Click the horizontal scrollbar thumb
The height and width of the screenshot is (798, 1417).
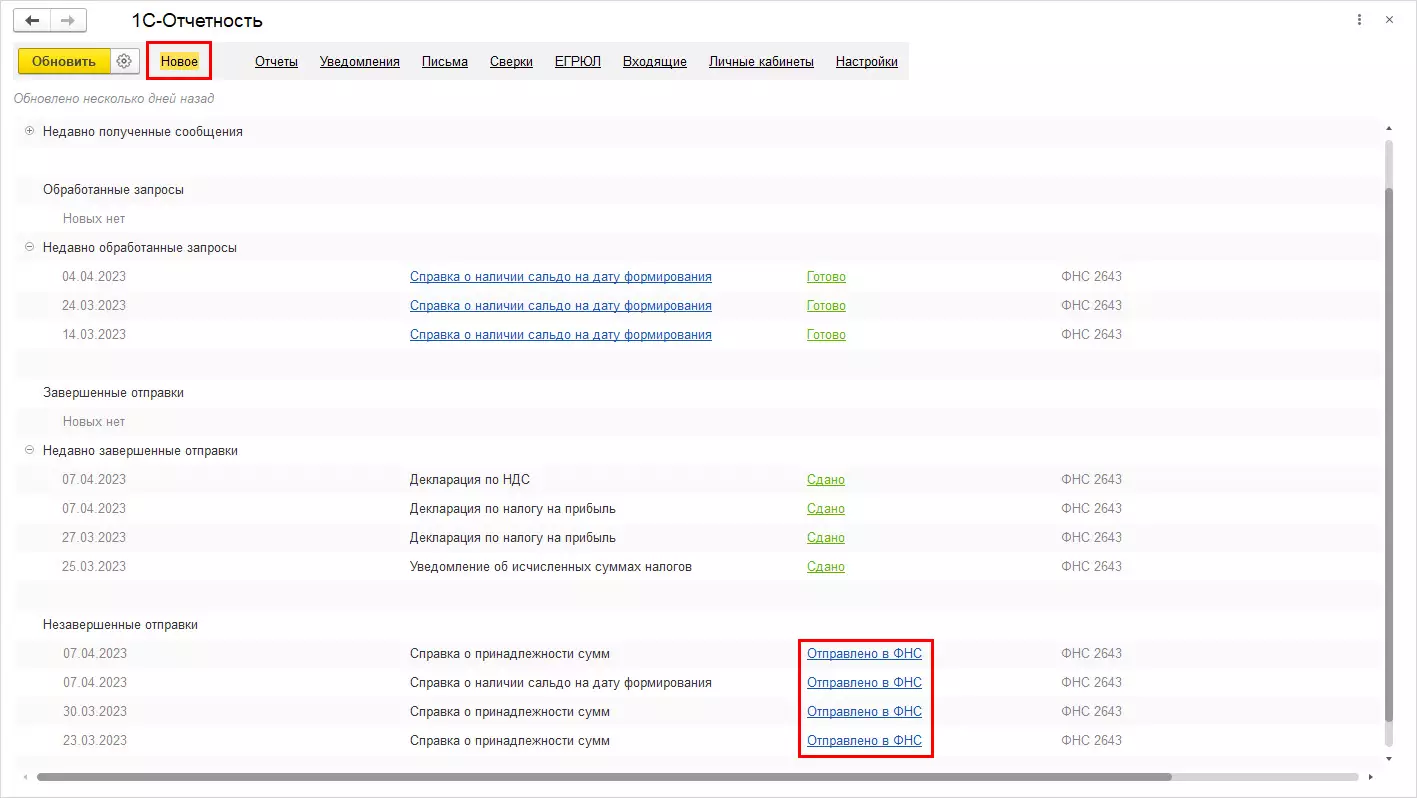click(x=604, y=777)
